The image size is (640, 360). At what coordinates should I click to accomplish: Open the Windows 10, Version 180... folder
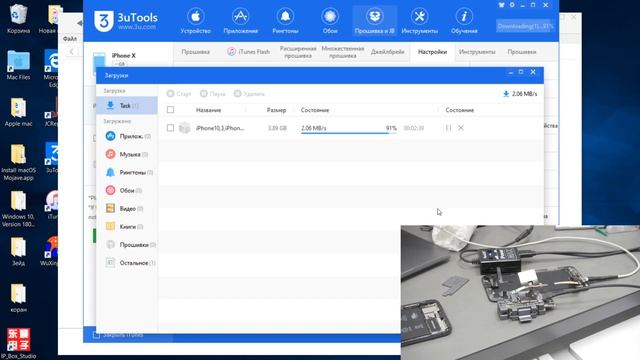click(18, 209)
